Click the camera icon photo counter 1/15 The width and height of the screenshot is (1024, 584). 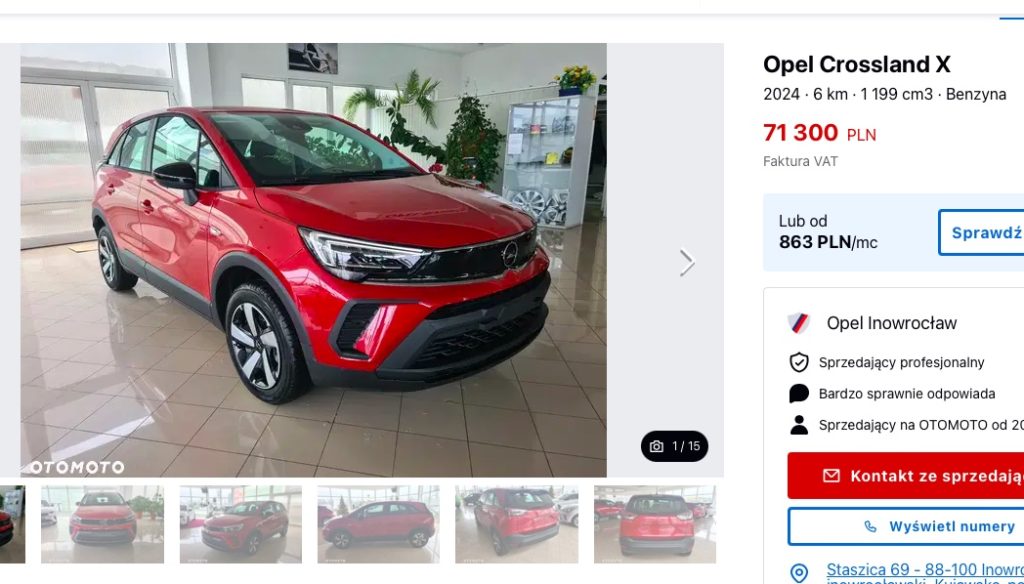click(x=674, y=446)
